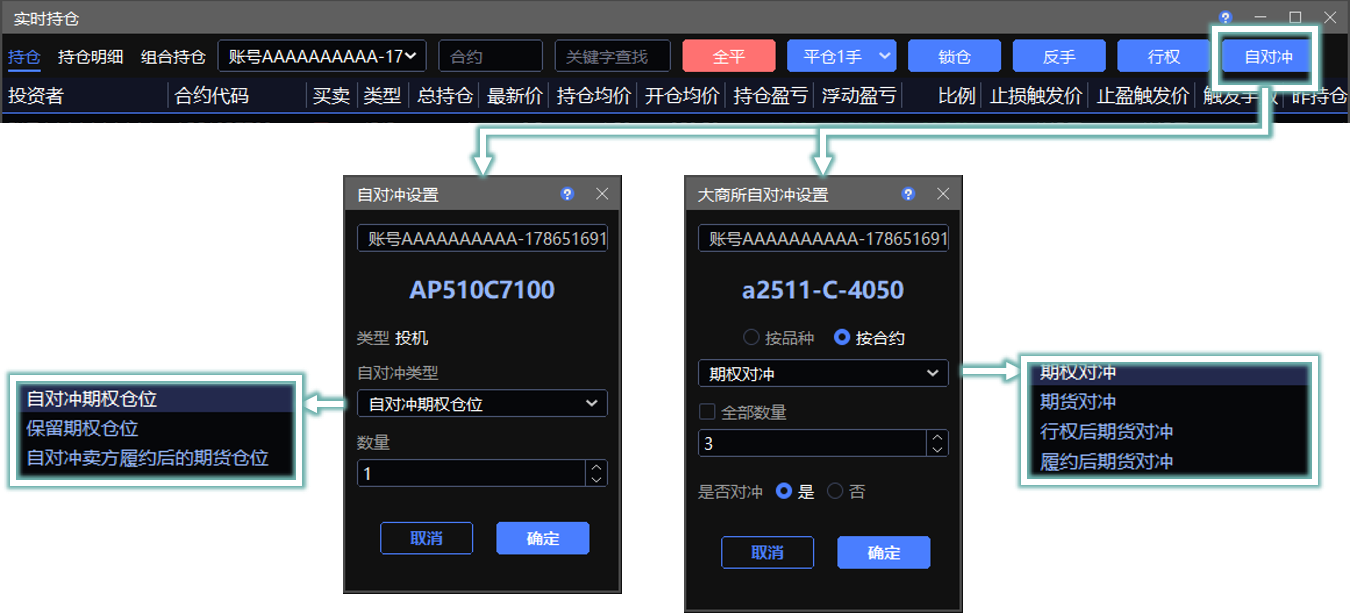Click the 反手 button
The image size is (1350, 613).
[x=1059, y=56]
